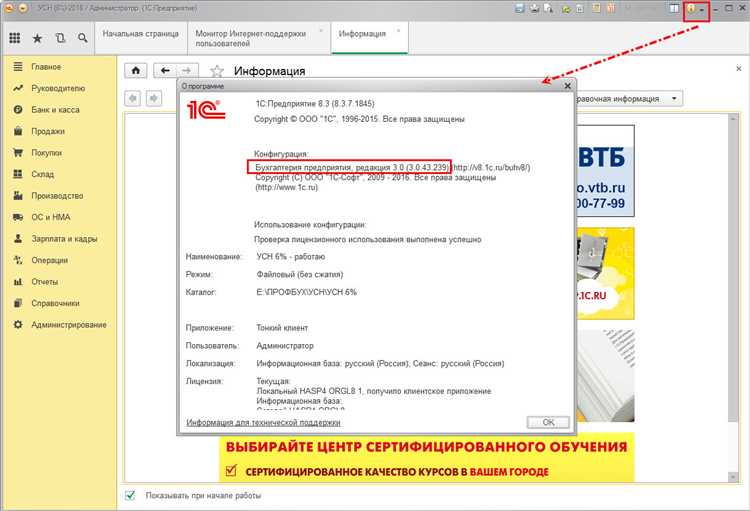The width and height of the screenshot is (750, 511).
Task: Click scrollbar up arrow on Информация page
Action: 733,119
